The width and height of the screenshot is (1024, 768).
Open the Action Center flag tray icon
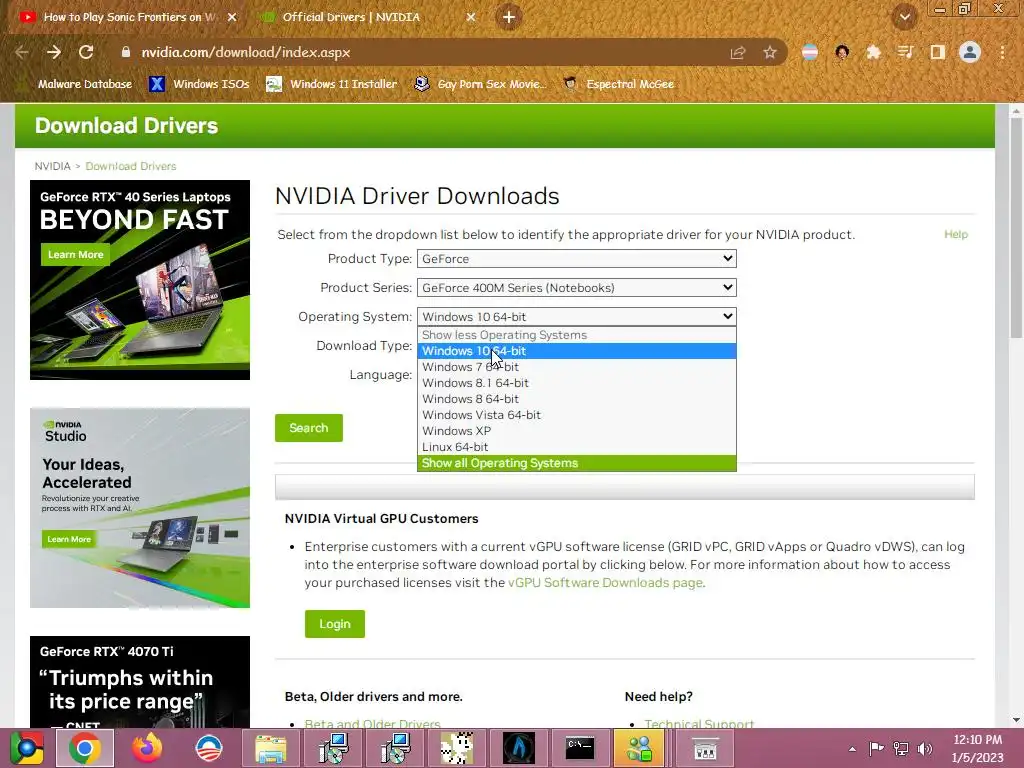click(x=876, y=749)
